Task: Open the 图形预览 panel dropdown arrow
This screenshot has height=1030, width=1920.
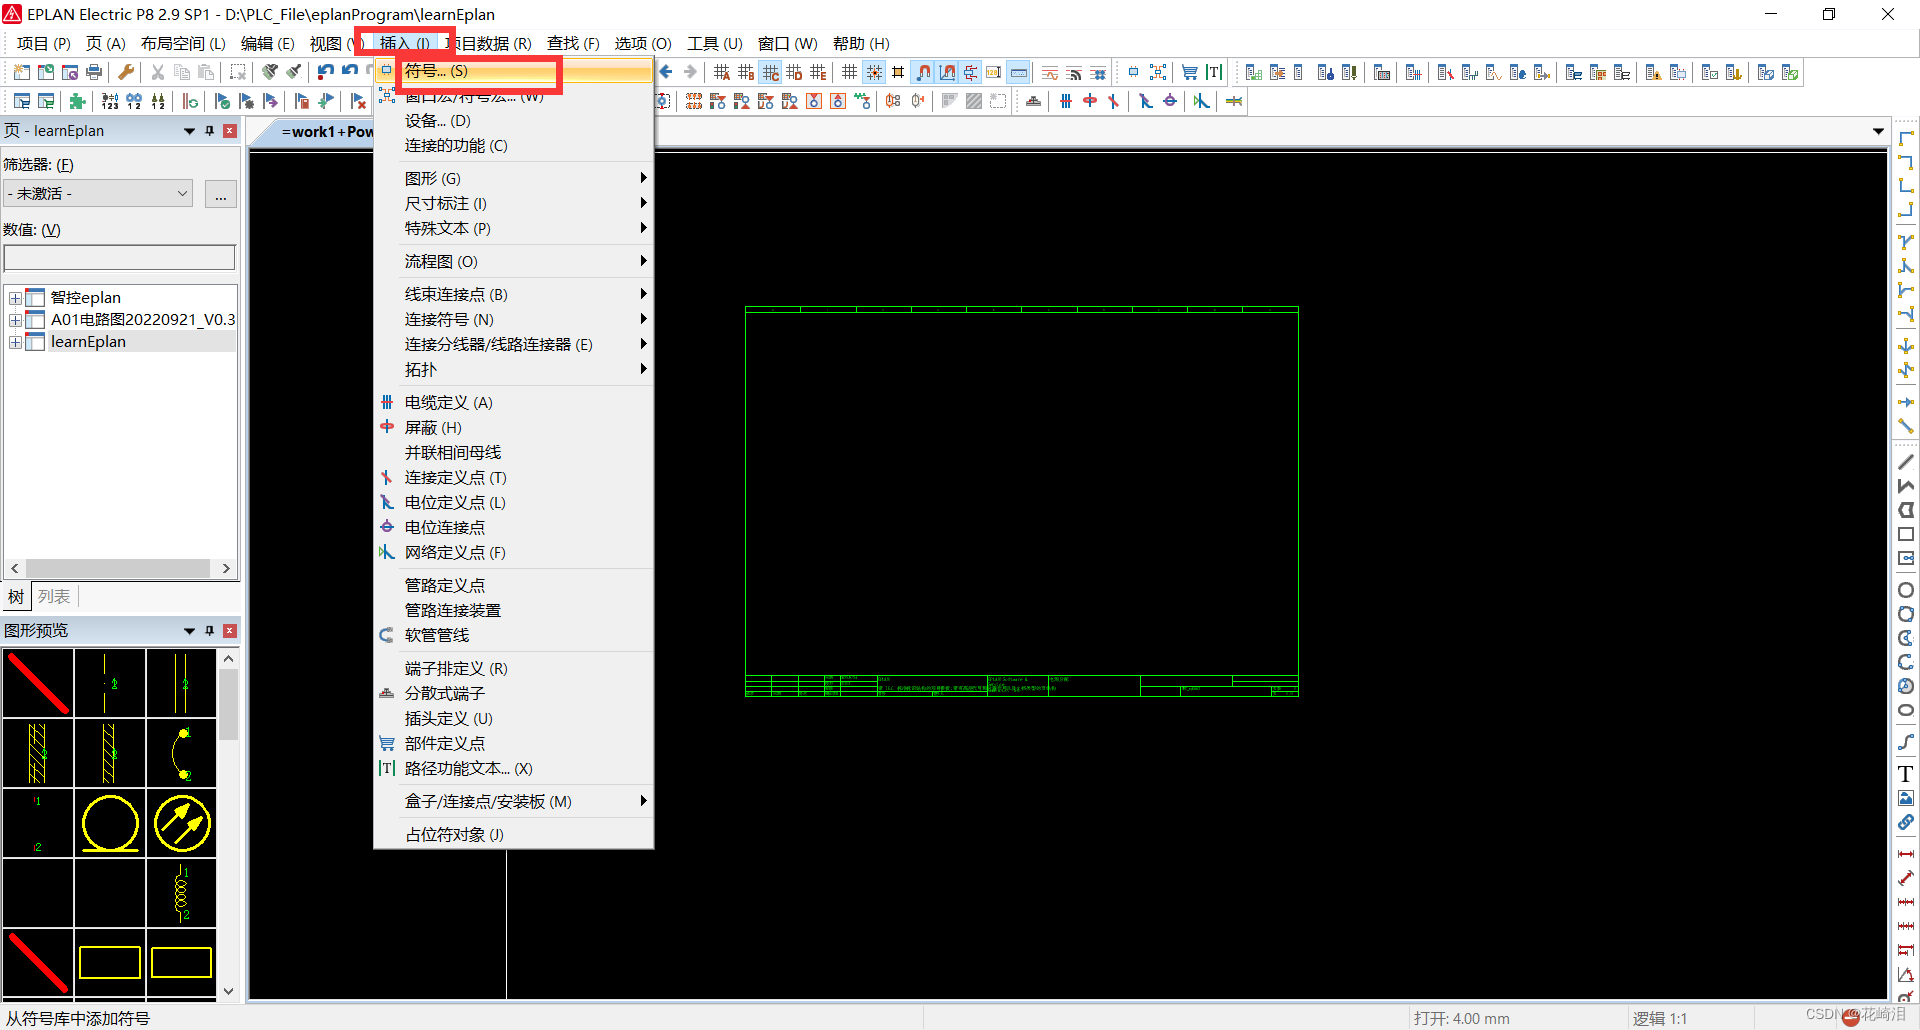Action: [189, 631]
